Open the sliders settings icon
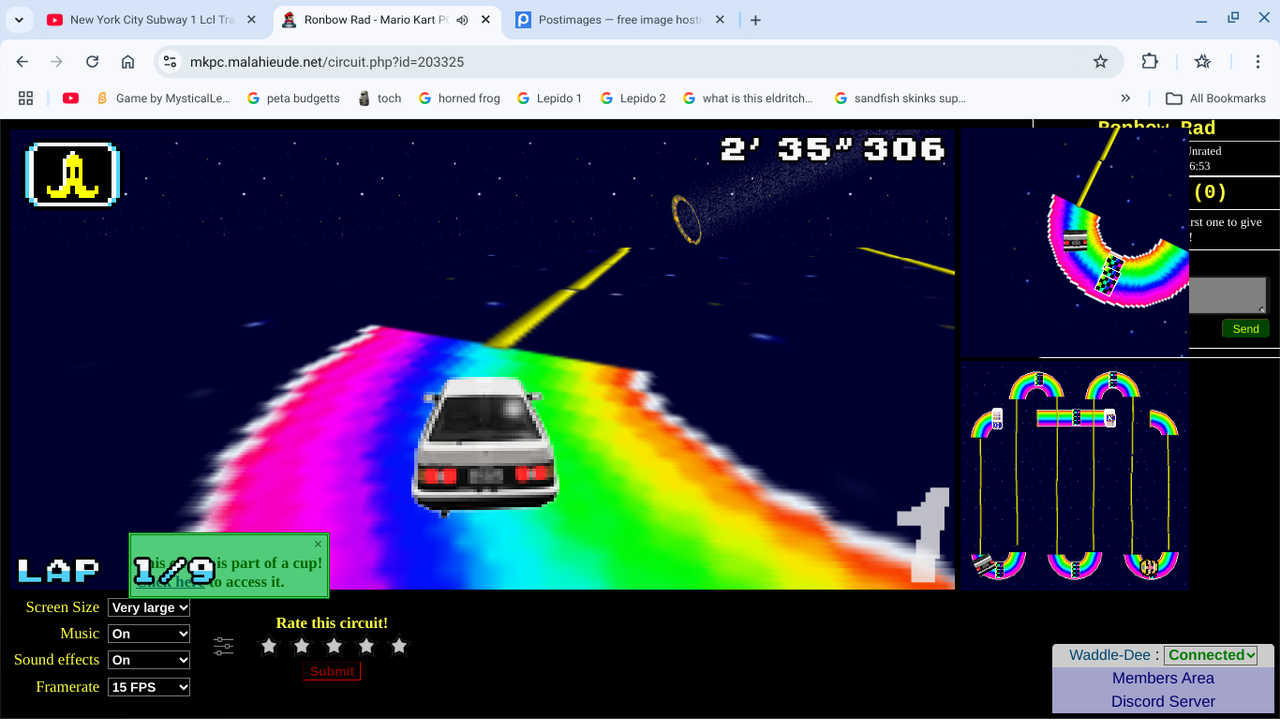This screenshot has height=720, width=1280. click(x=223, y=646)
